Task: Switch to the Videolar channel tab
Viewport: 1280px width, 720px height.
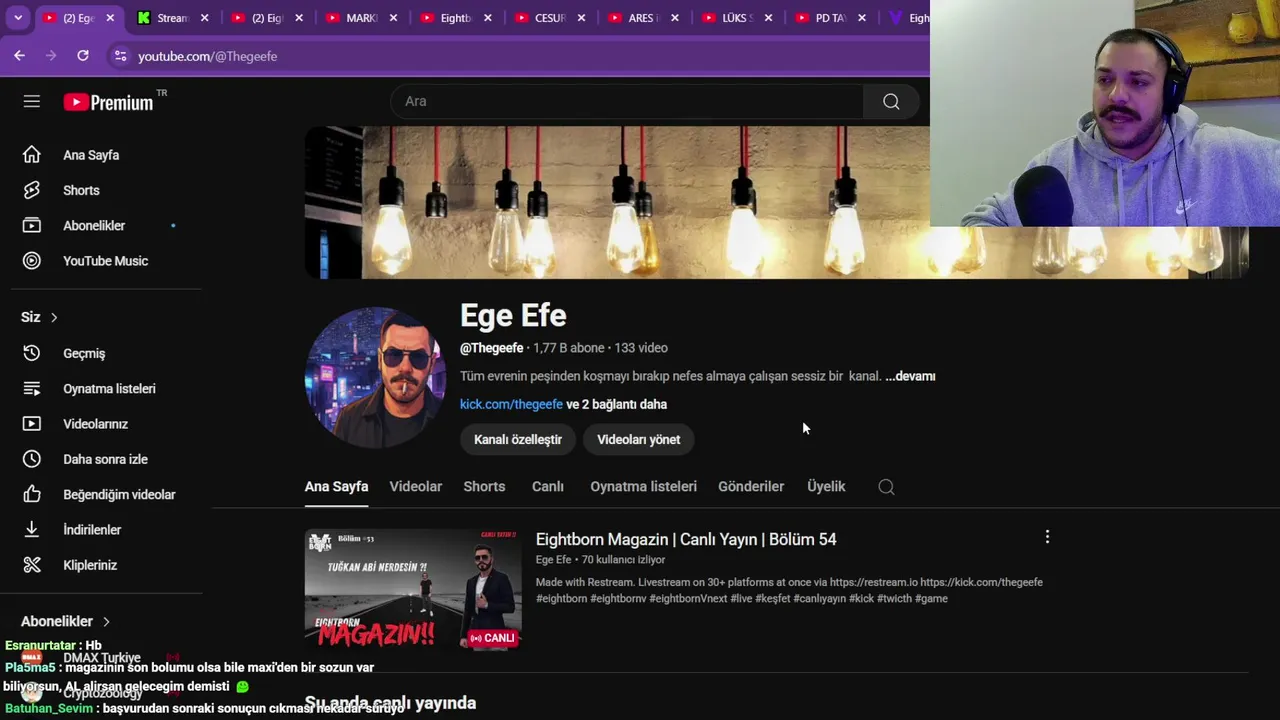Action: [x=416, y=487]
